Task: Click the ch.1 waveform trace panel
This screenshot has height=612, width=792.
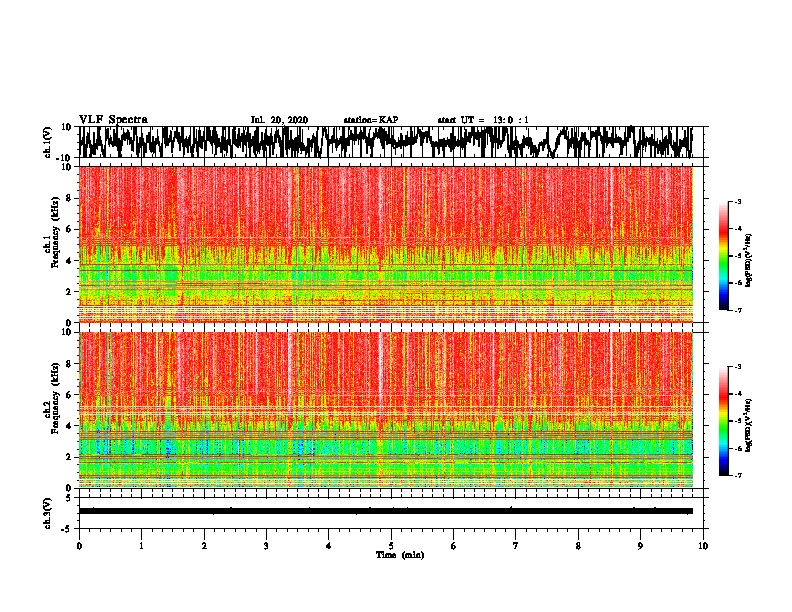Action: coord(391,142)
